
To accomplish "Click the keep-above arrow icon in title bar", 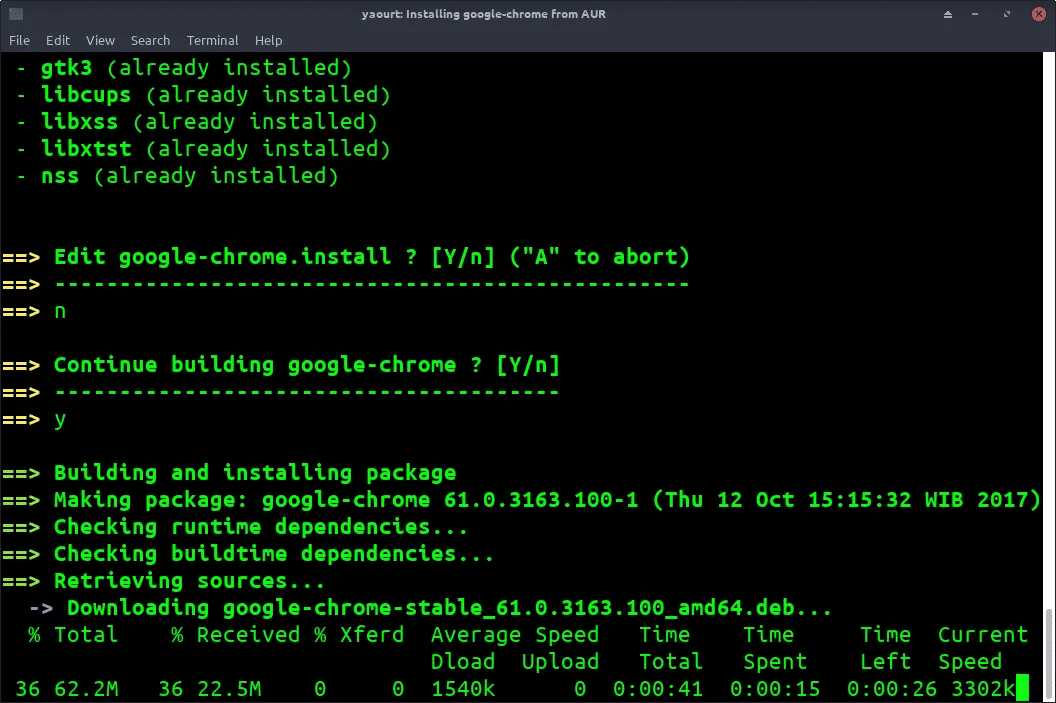I will point(948,14).
